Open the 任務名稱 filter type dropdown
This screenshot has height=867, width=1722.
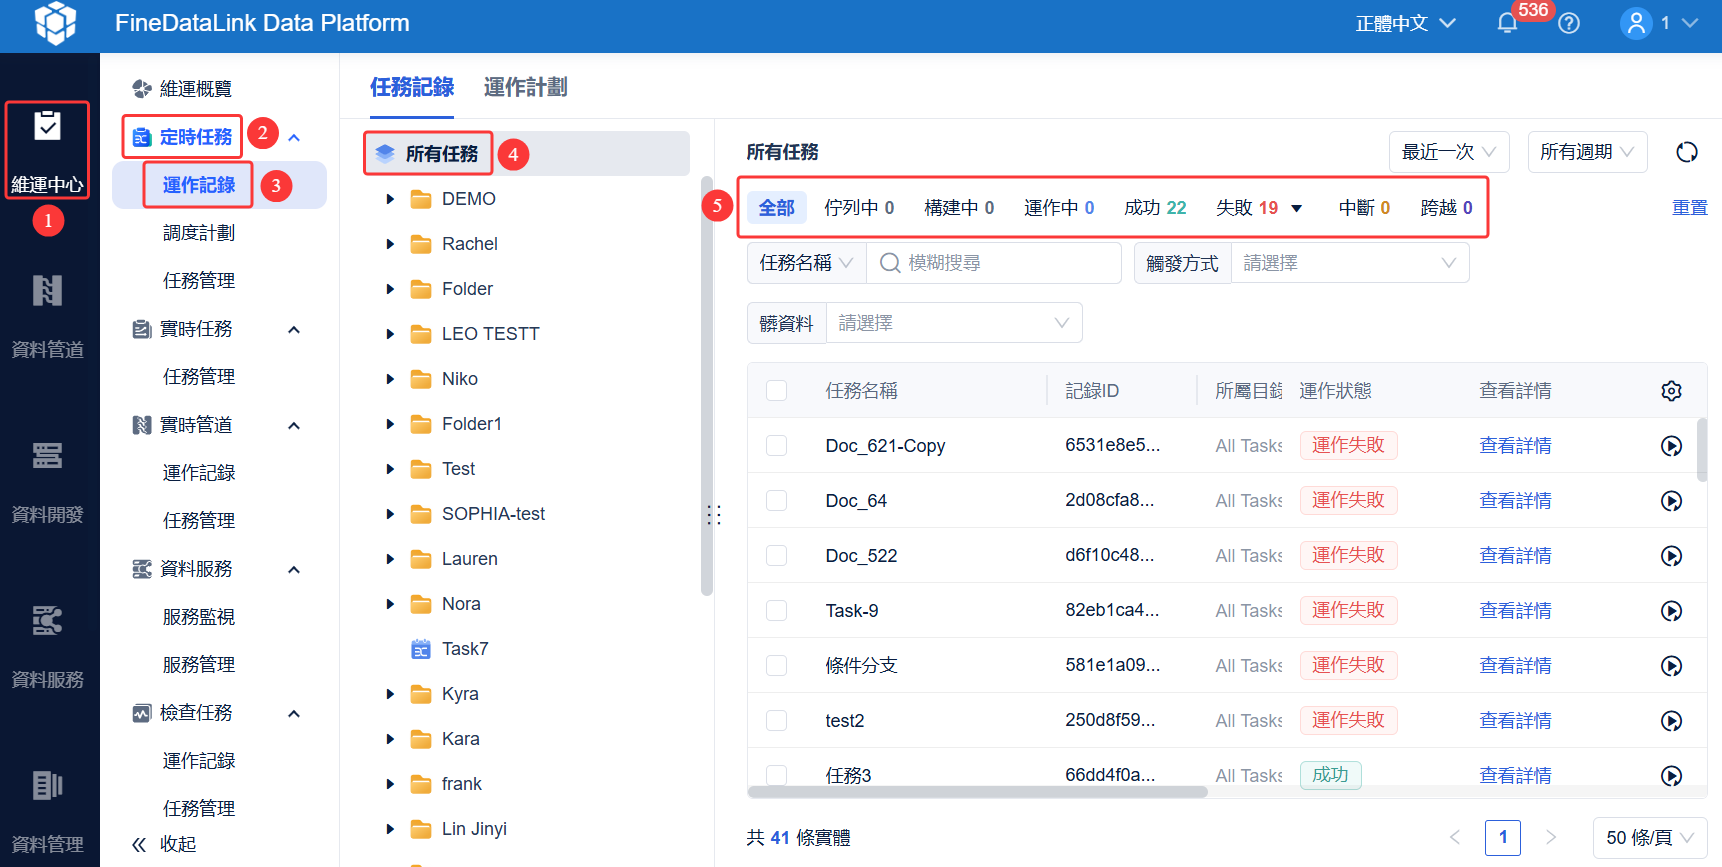tap(806, 263)
